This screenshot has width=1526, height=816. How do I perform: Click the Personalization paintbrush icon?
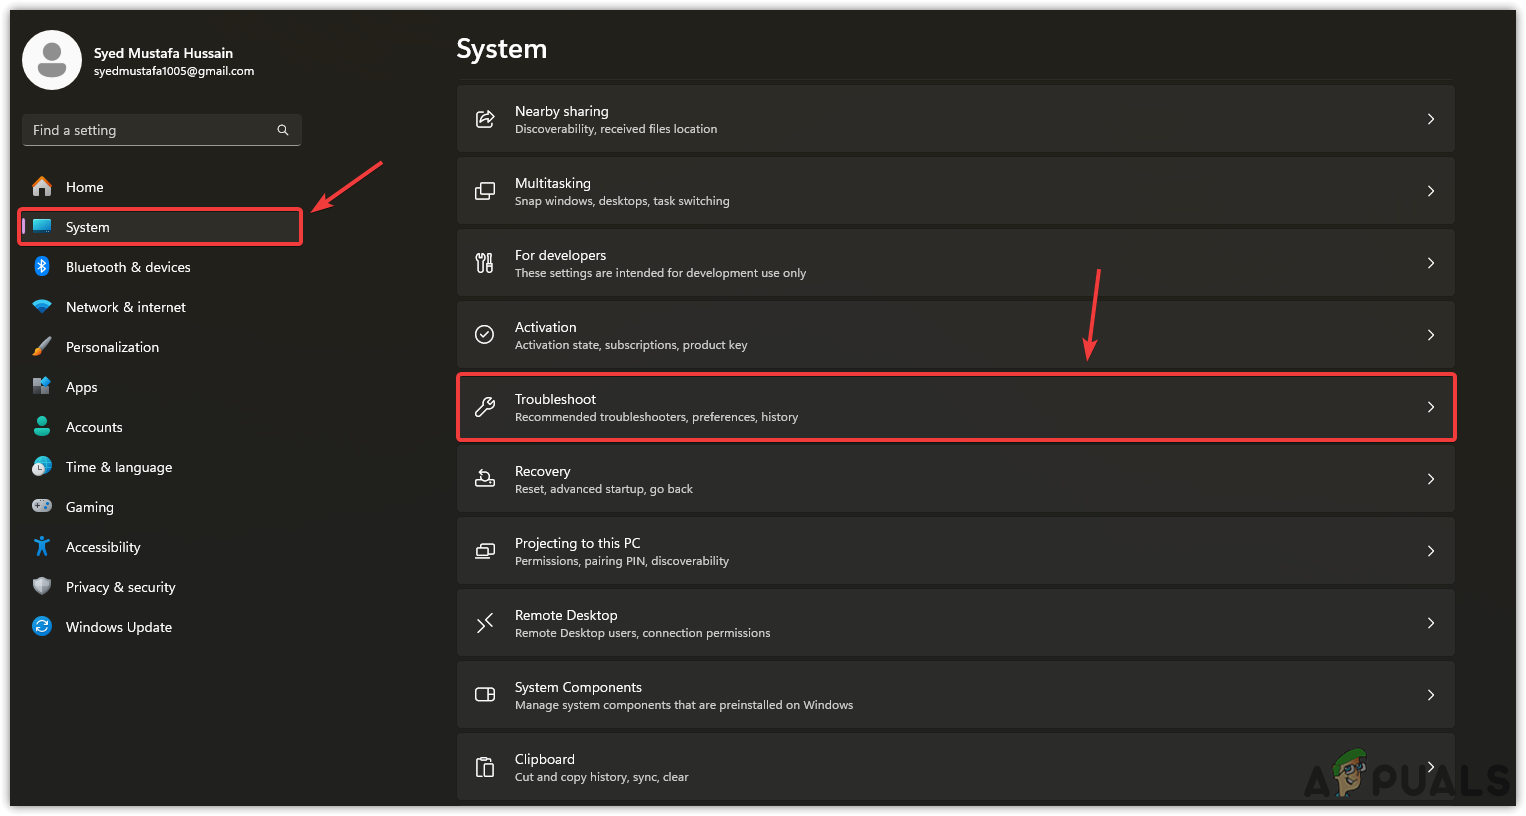(x=42, y=347)
